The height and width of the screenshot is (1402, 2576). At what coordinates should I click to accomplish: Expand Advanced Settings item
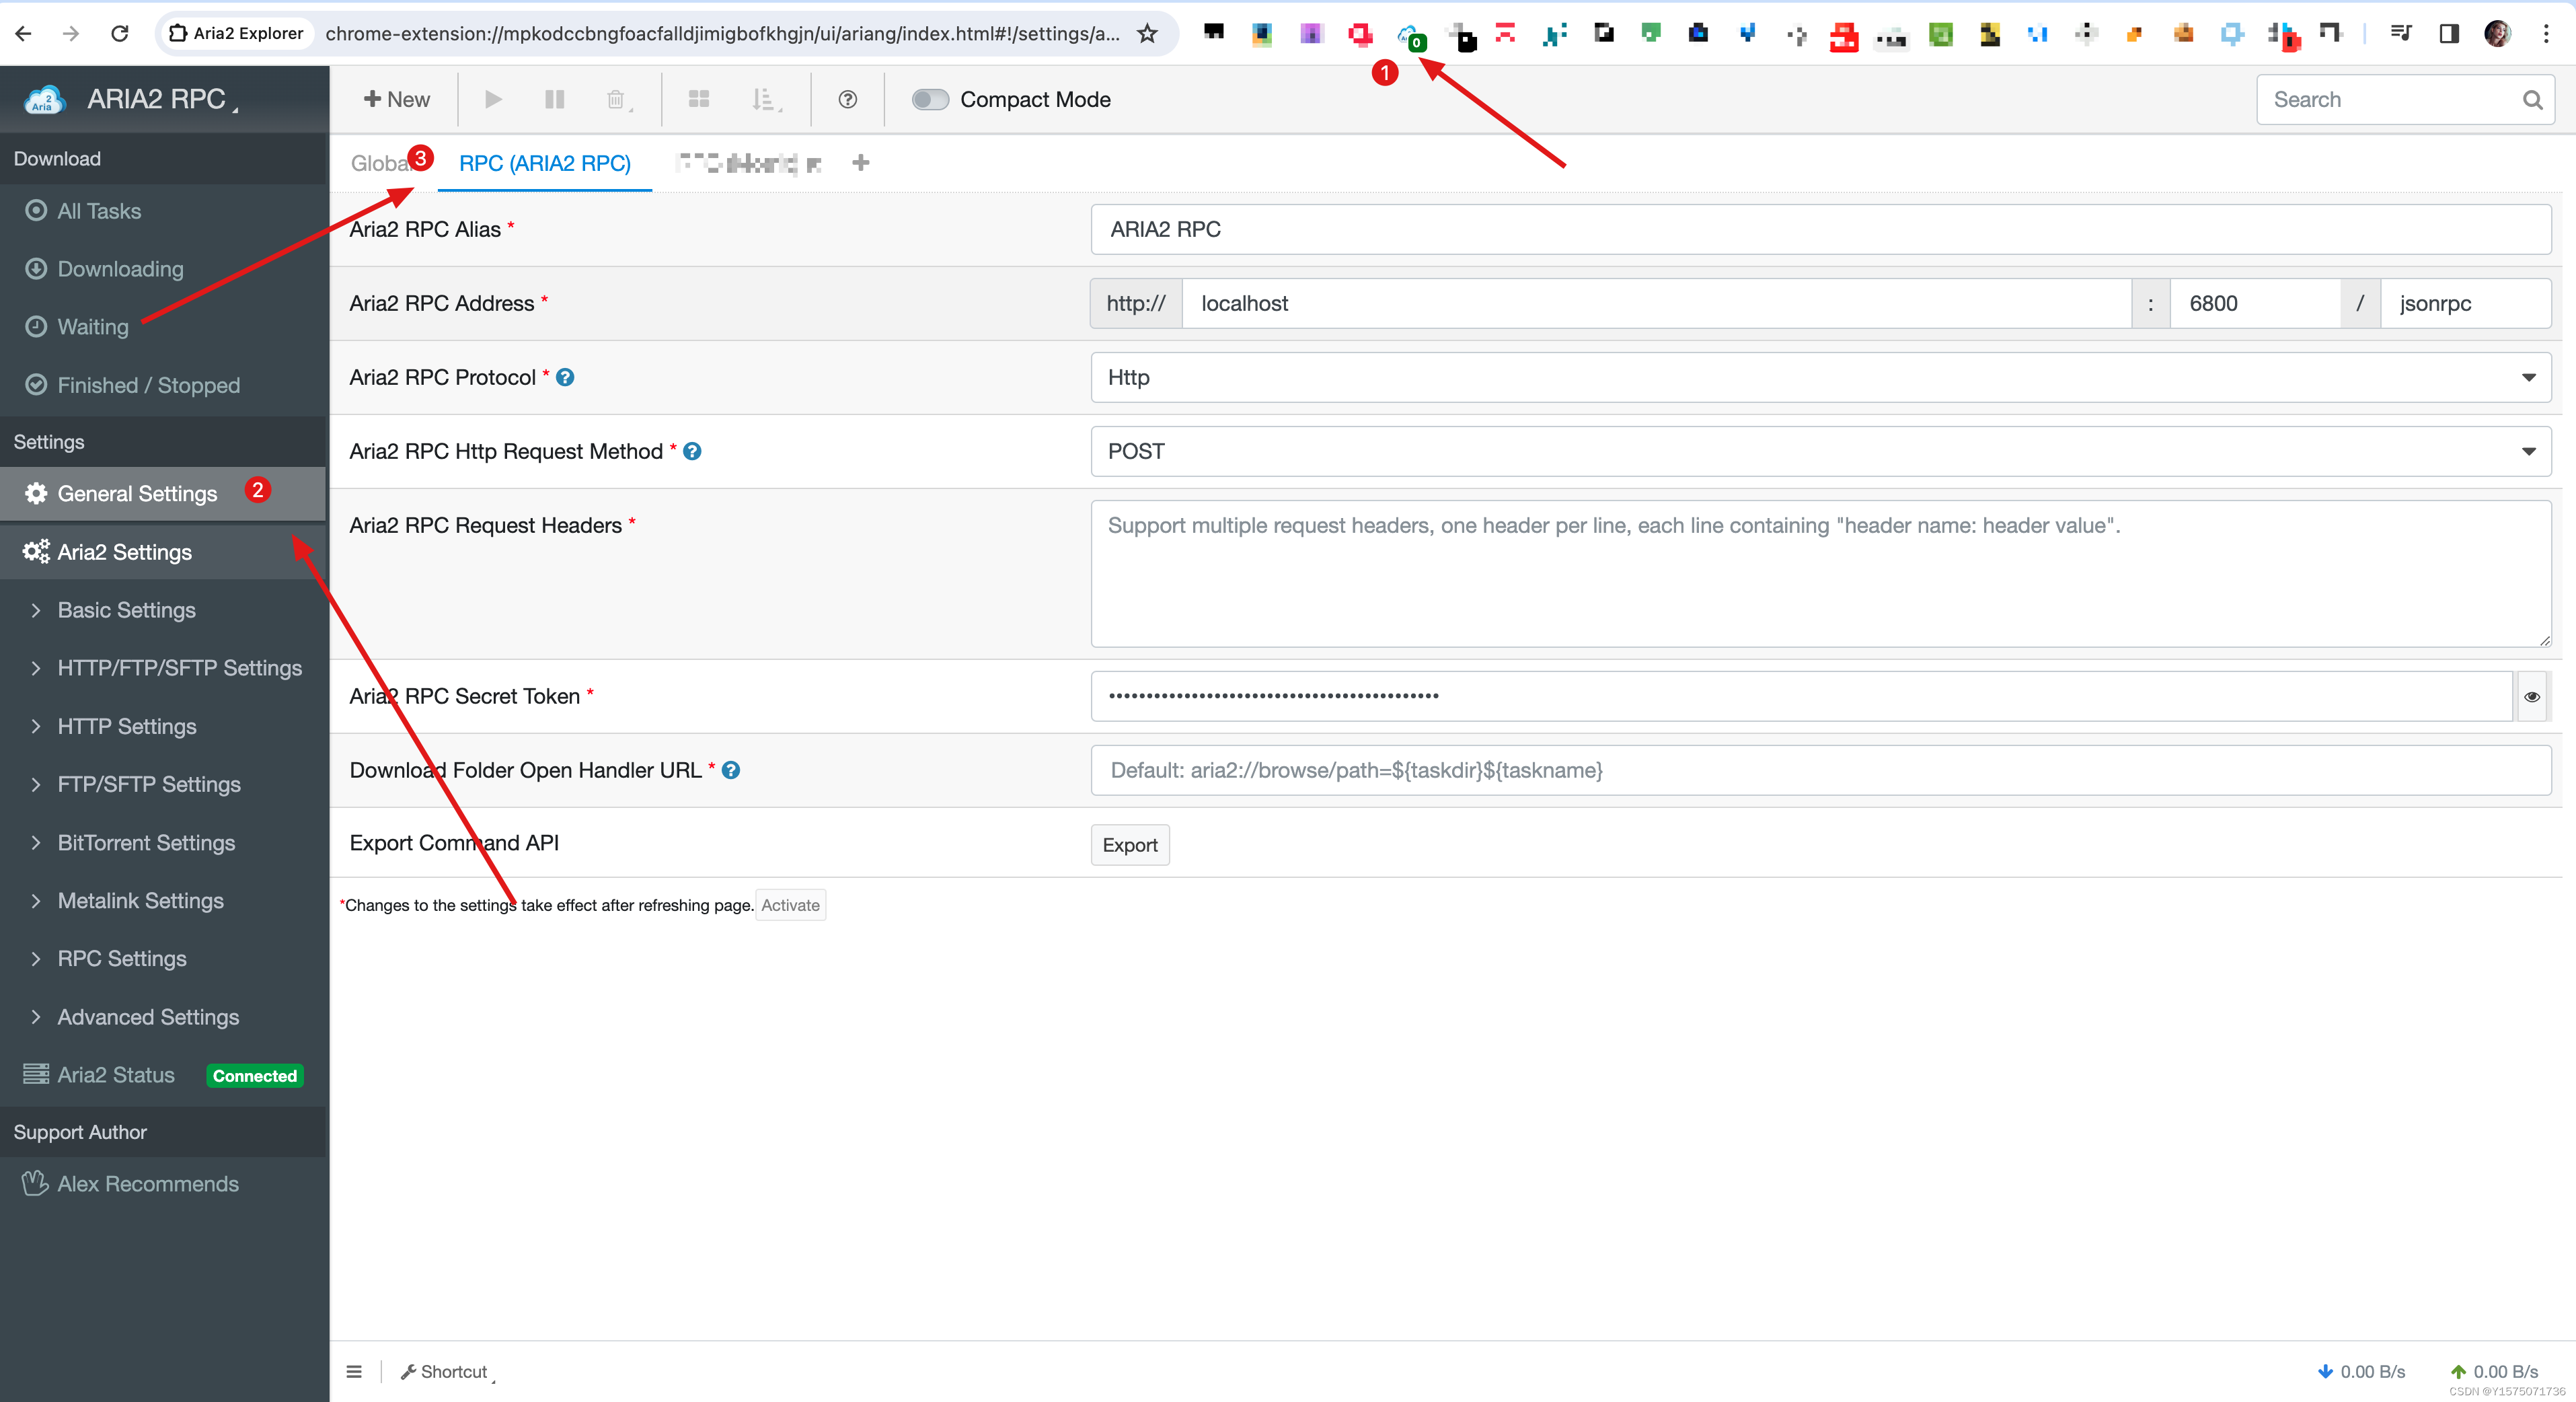point(148,1017)
